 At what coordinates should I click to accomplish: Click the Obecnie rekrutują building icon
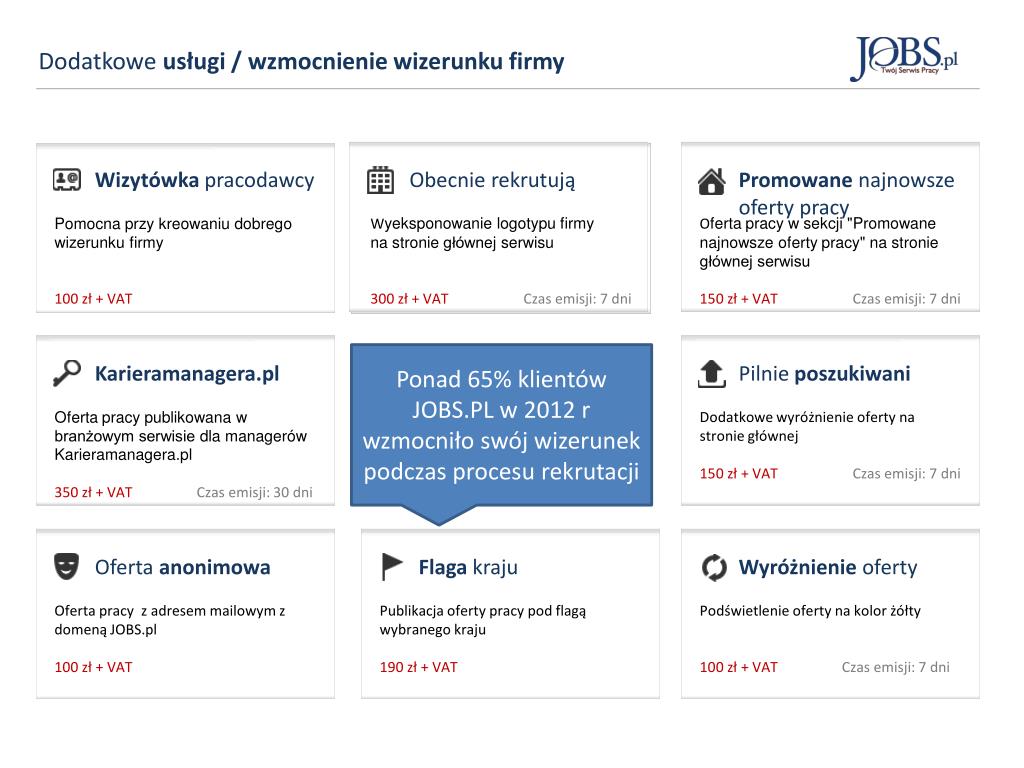click(x=381, y=180)
